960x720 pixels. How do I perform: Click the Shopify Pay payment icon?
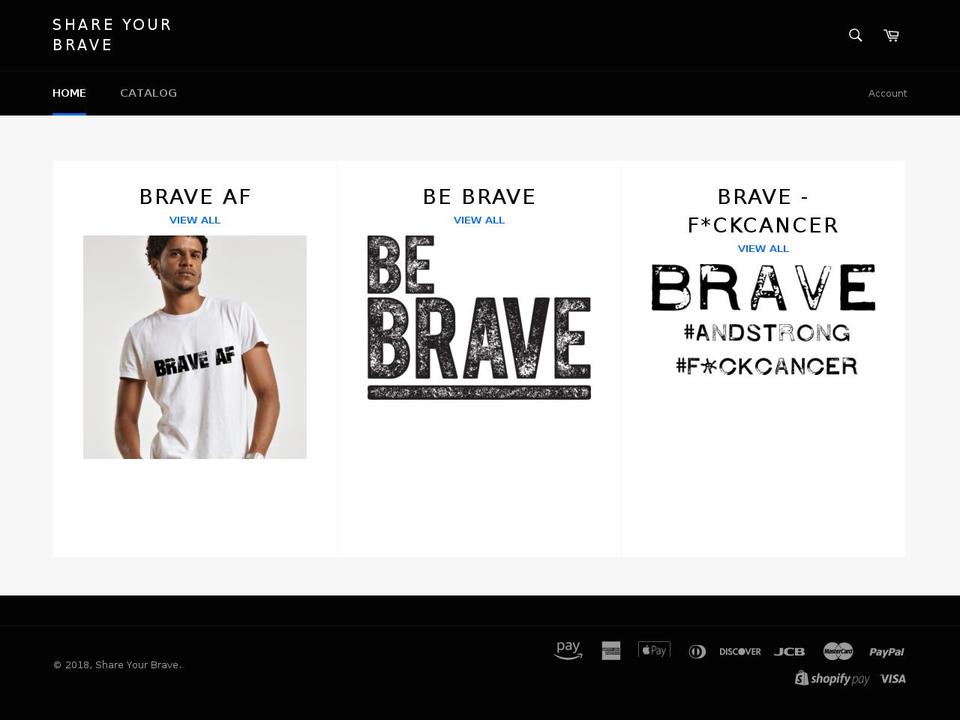point(832,678)
